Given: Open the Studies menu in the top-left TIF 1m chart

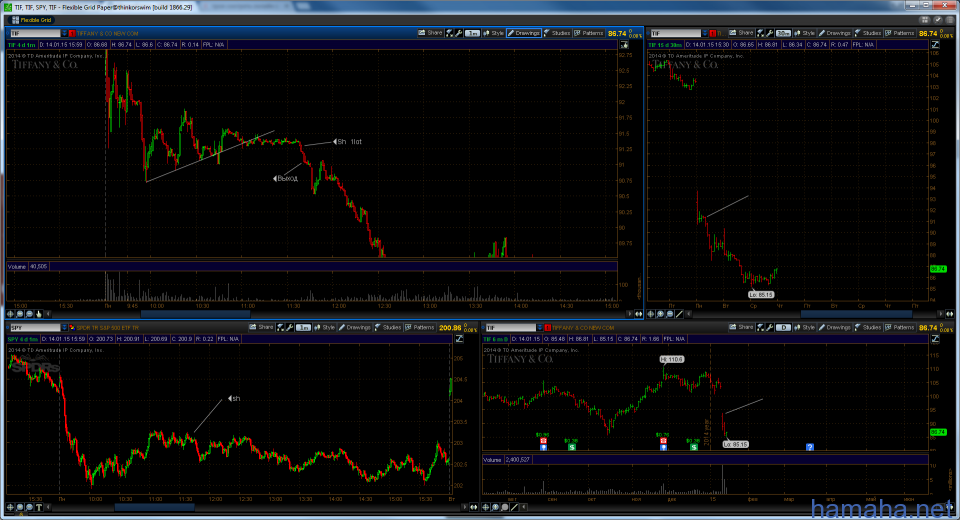Looking at the screenshot, I should tap(557, 33).
